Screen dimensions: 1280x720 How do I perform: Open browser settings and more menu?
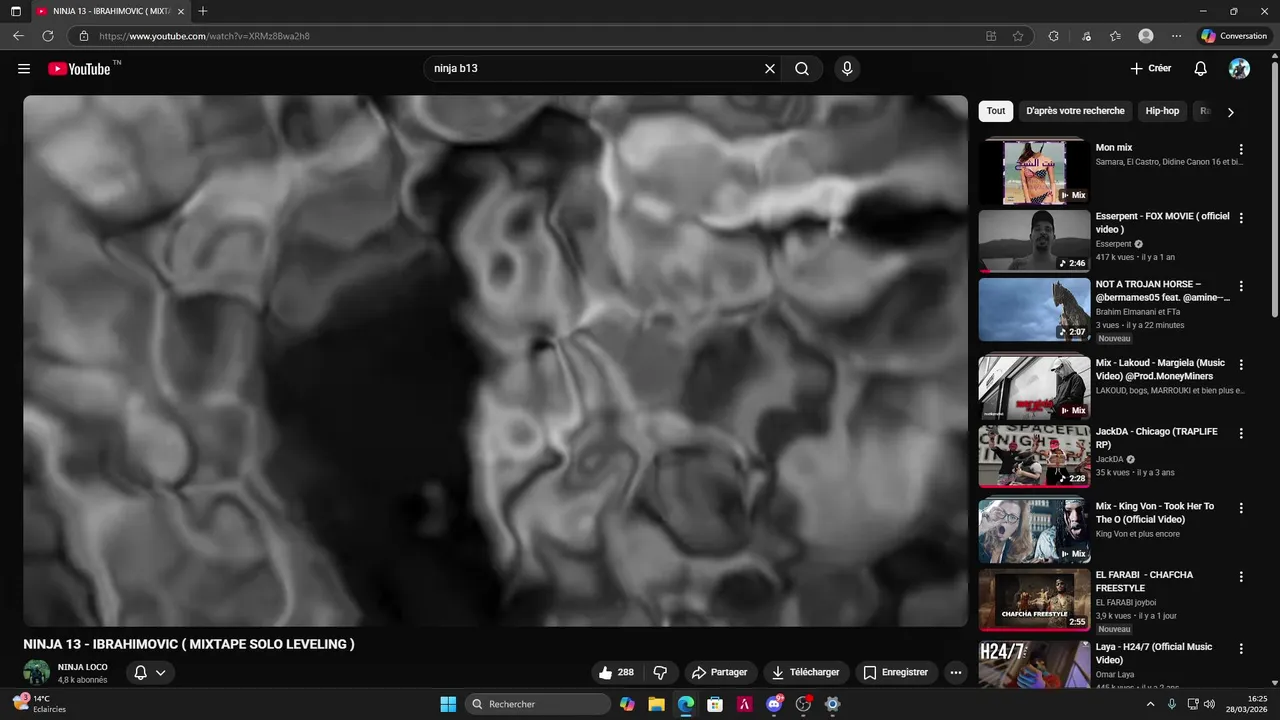click(x=1176, y=36)
